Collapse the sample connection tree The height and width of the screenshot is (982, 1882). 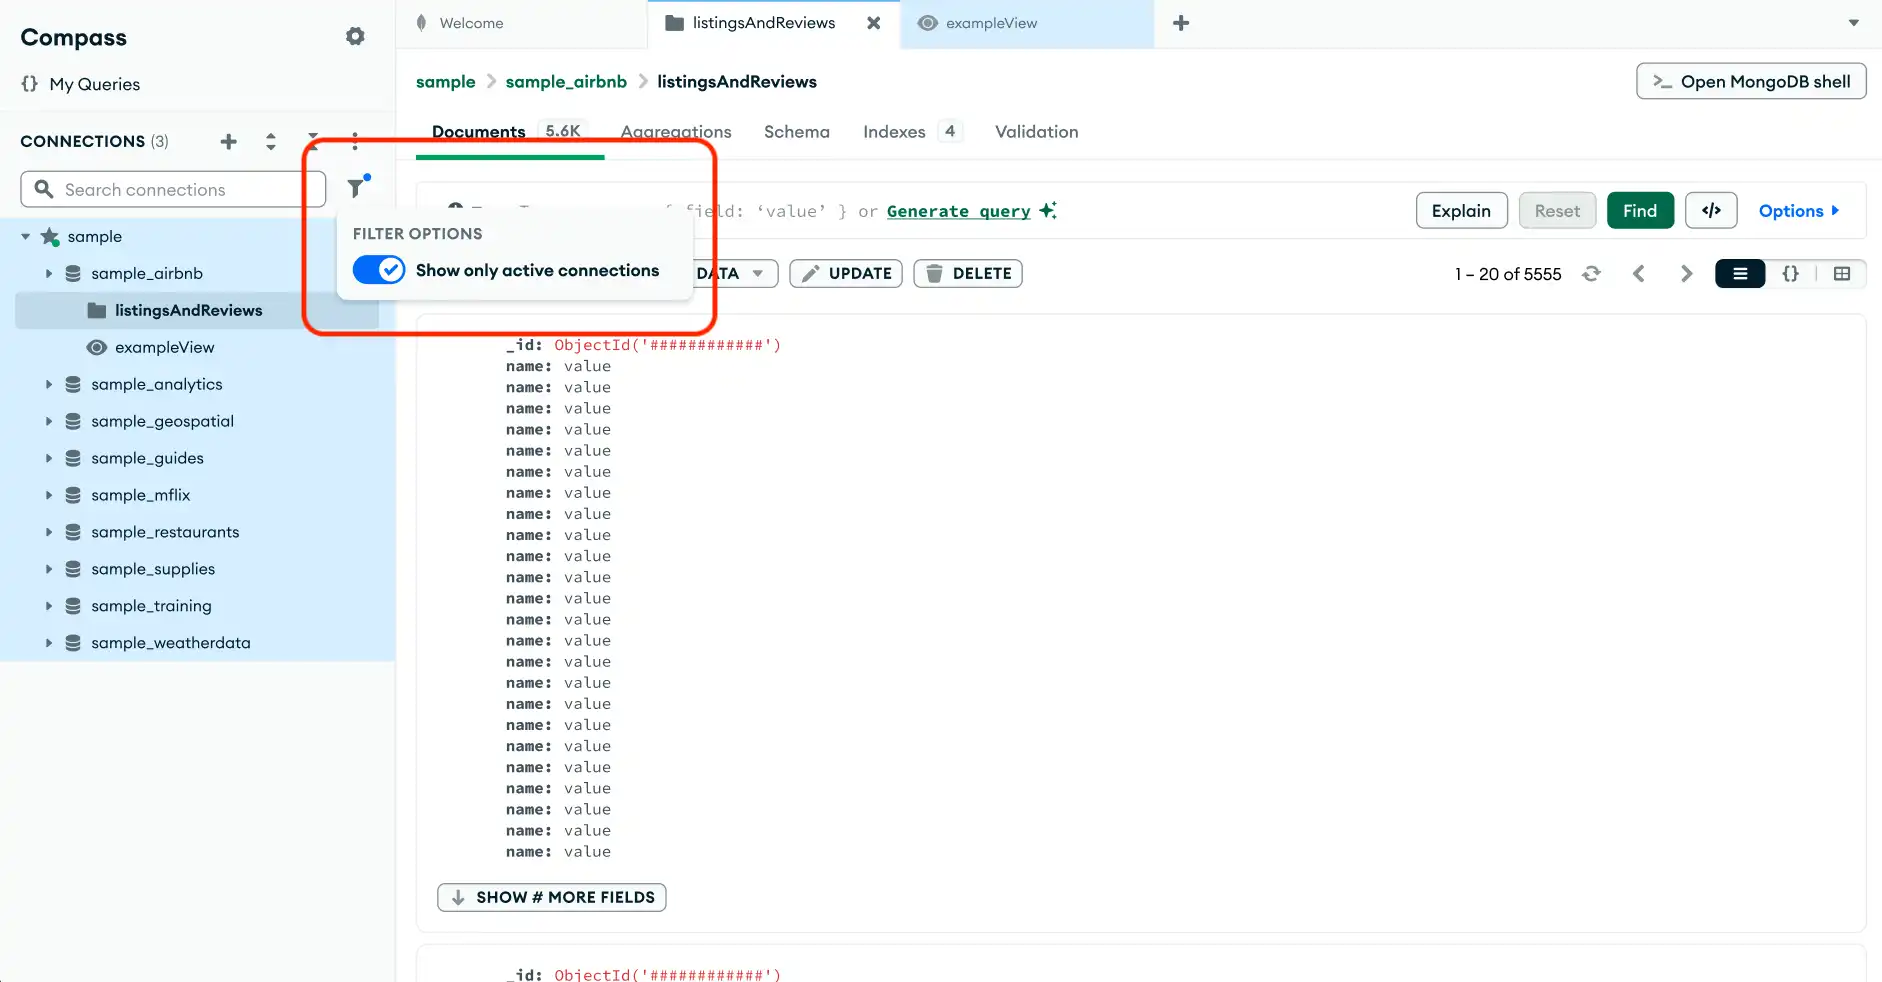25,236
